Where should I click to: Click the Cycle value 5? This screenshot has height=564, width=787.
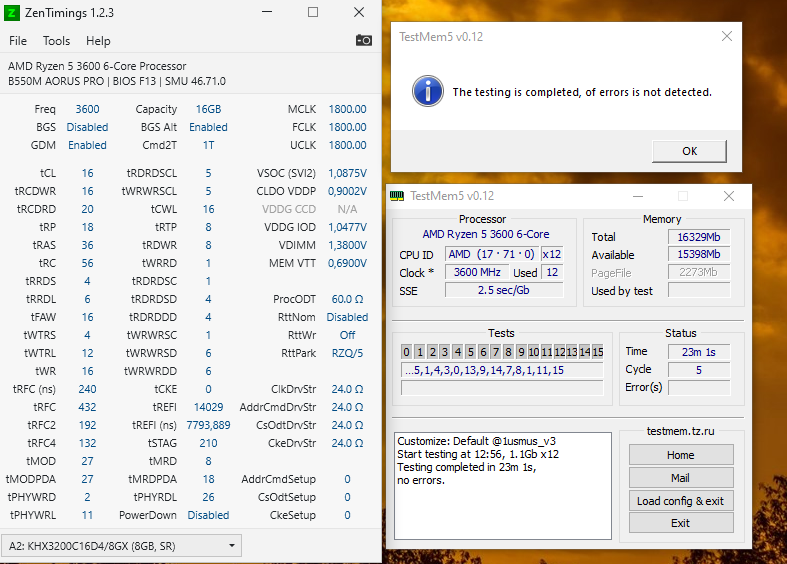click(x=699, y=370)
